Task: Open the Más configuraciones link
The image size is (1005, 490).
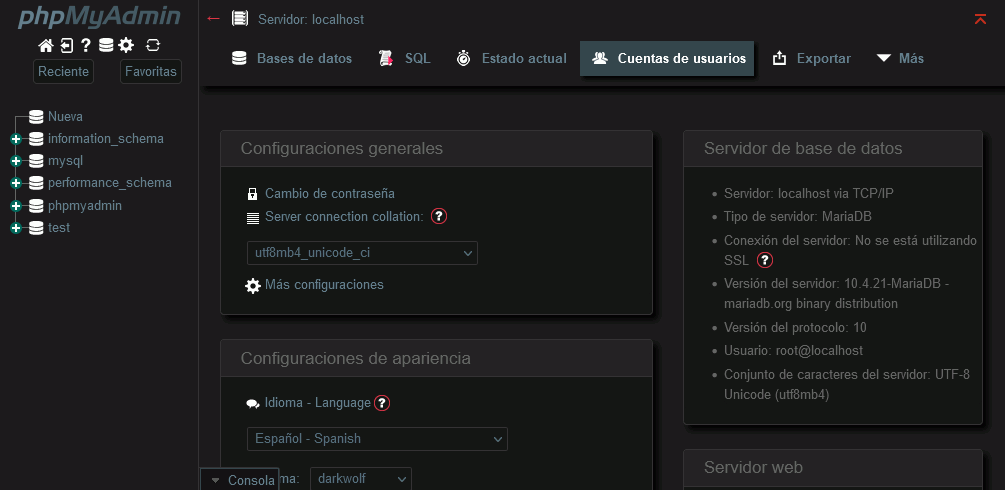Action: [324, 284]
